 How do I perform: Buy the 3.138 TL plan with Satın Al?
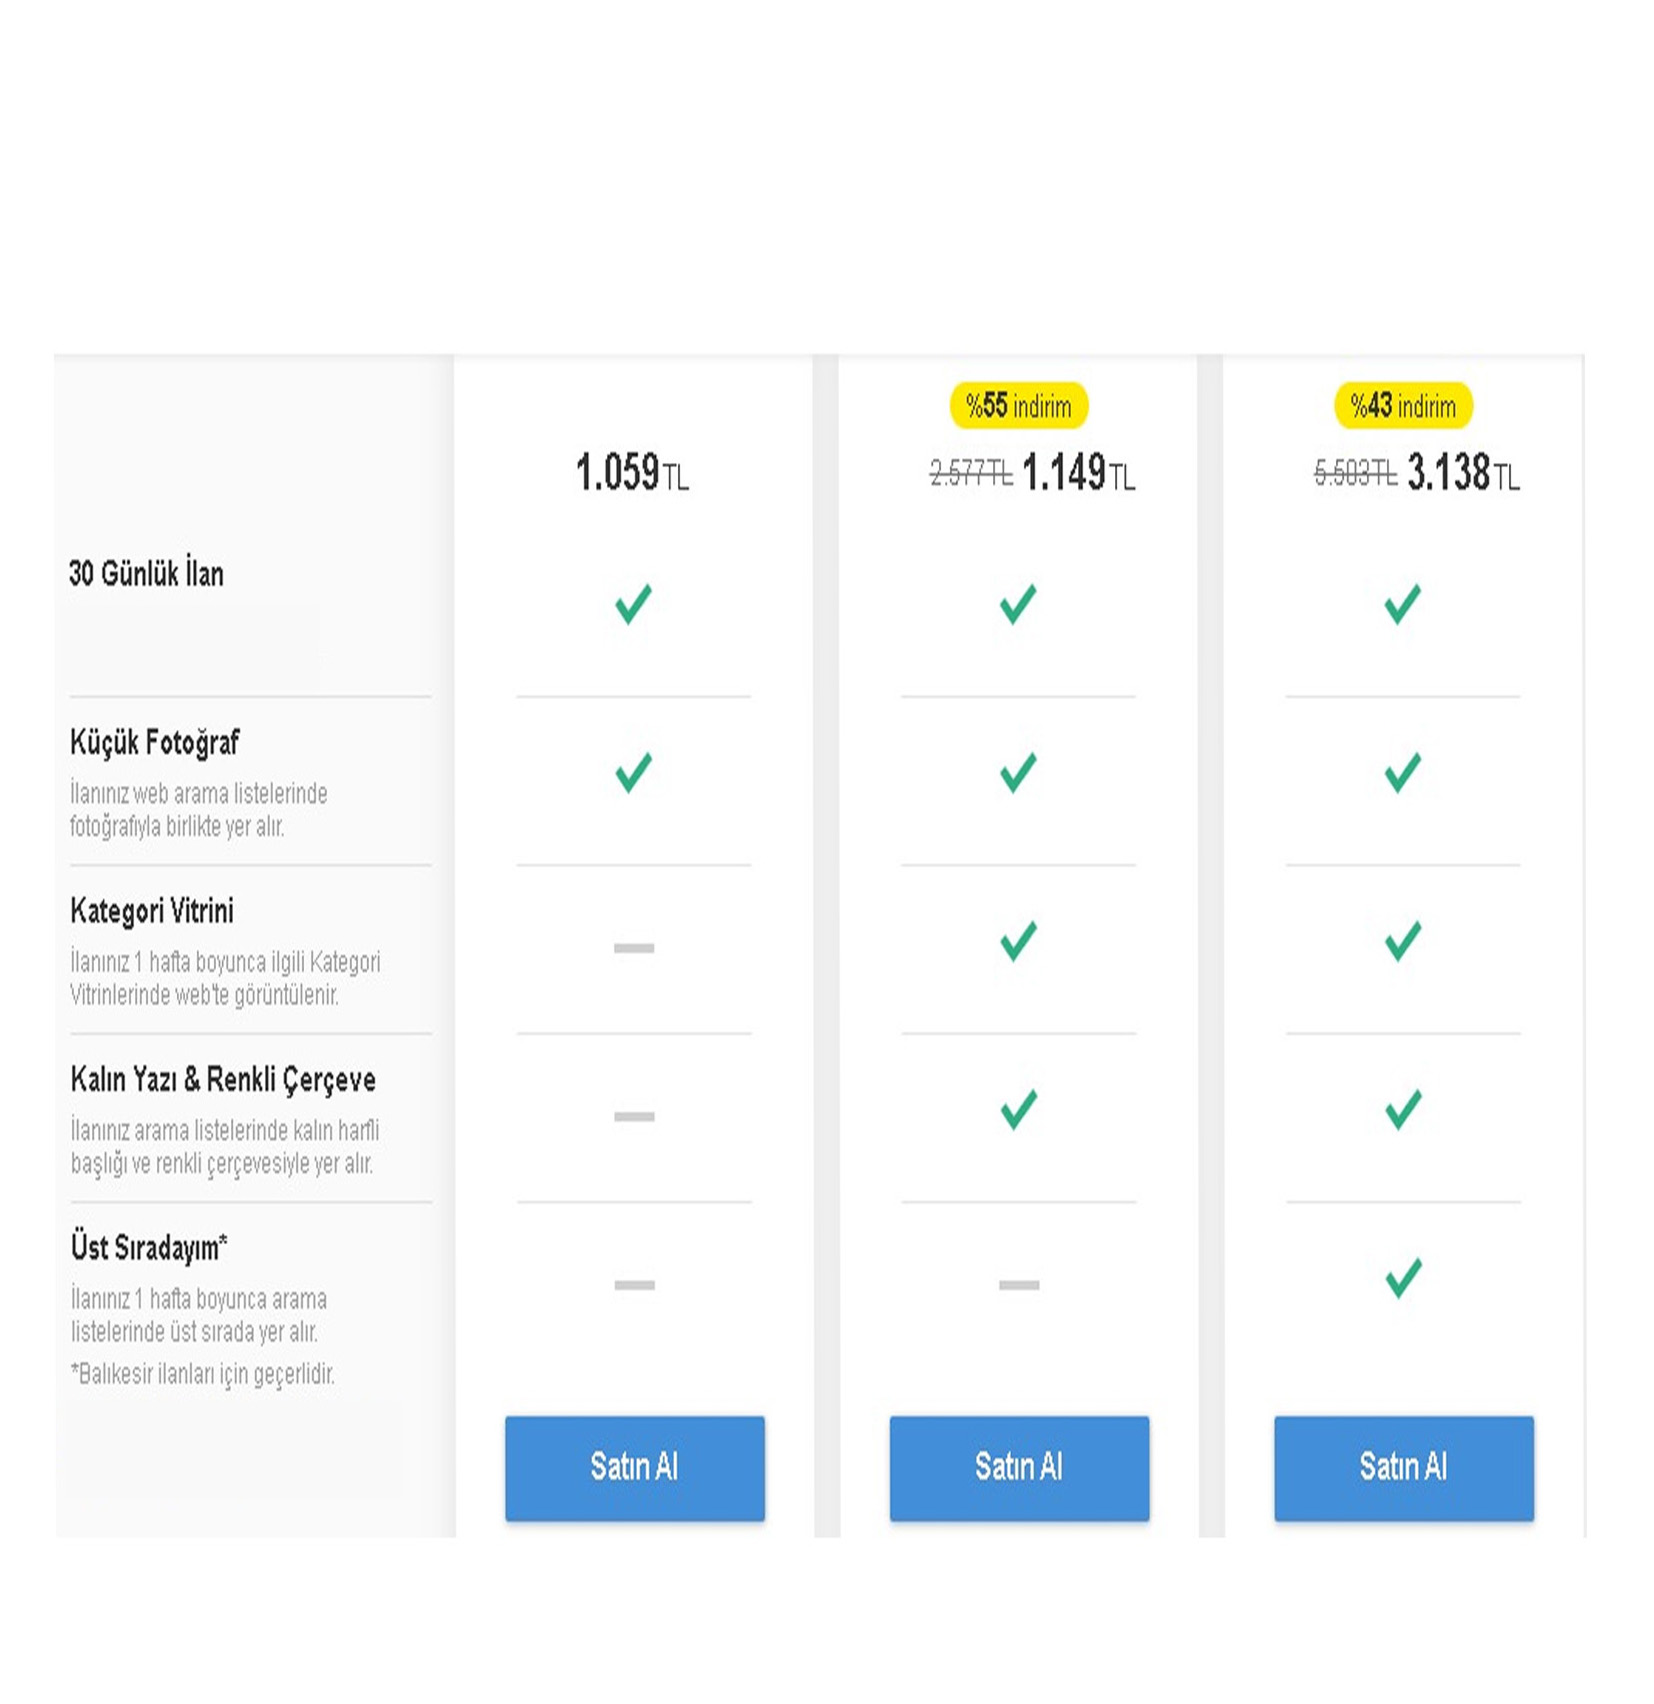(1402, 1467)
